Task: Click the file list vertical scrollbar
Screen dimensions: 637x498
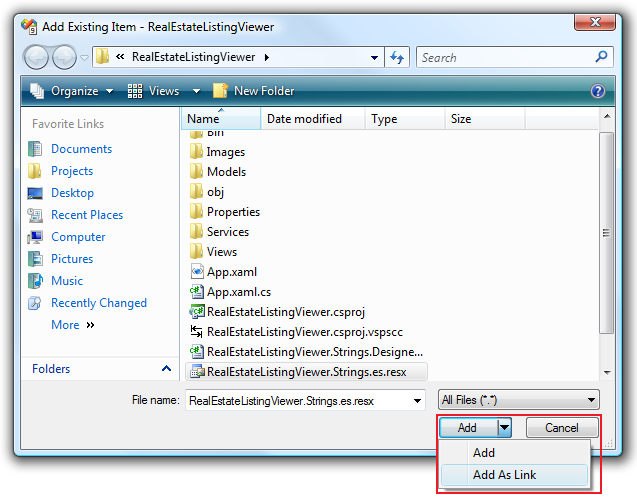Action: 605,232
